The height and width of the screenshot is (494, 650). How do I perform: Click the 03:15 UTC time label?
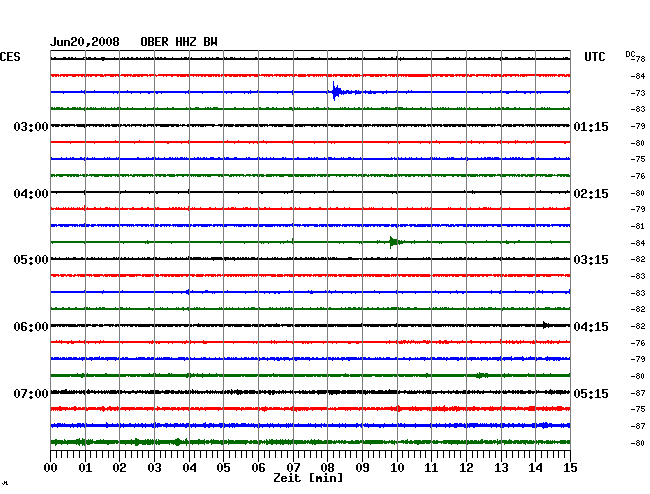591,260
